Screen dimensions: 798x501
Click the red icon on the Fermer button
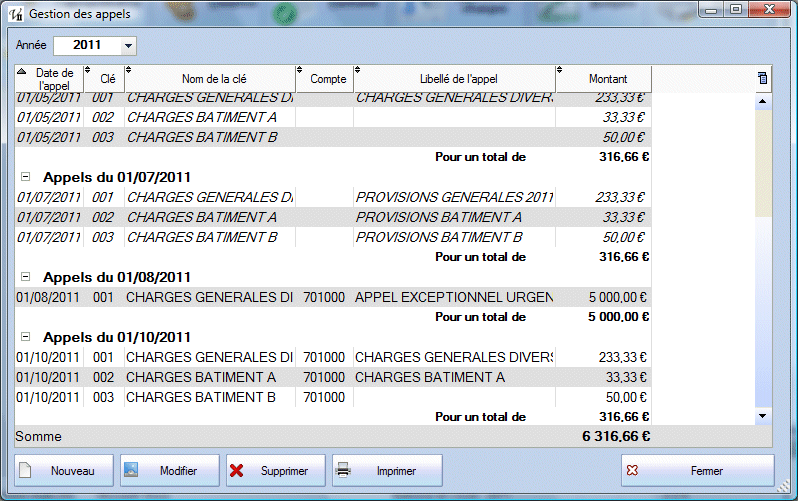click(x=631, y=470)
